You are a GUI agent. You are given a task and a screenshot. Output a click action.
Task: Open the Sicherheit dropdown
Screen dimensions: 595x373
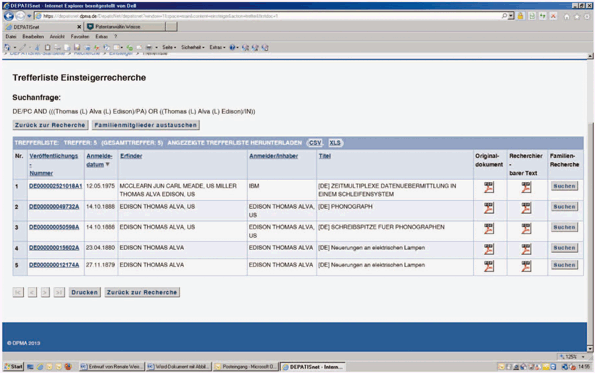[x=192, y=47]
